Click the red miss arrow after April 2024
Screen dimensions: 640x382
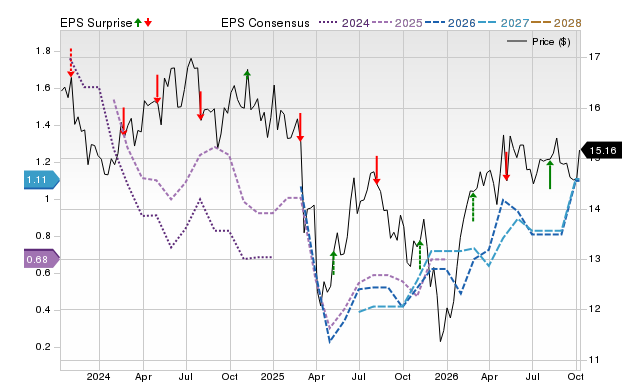tap(157, 89)
